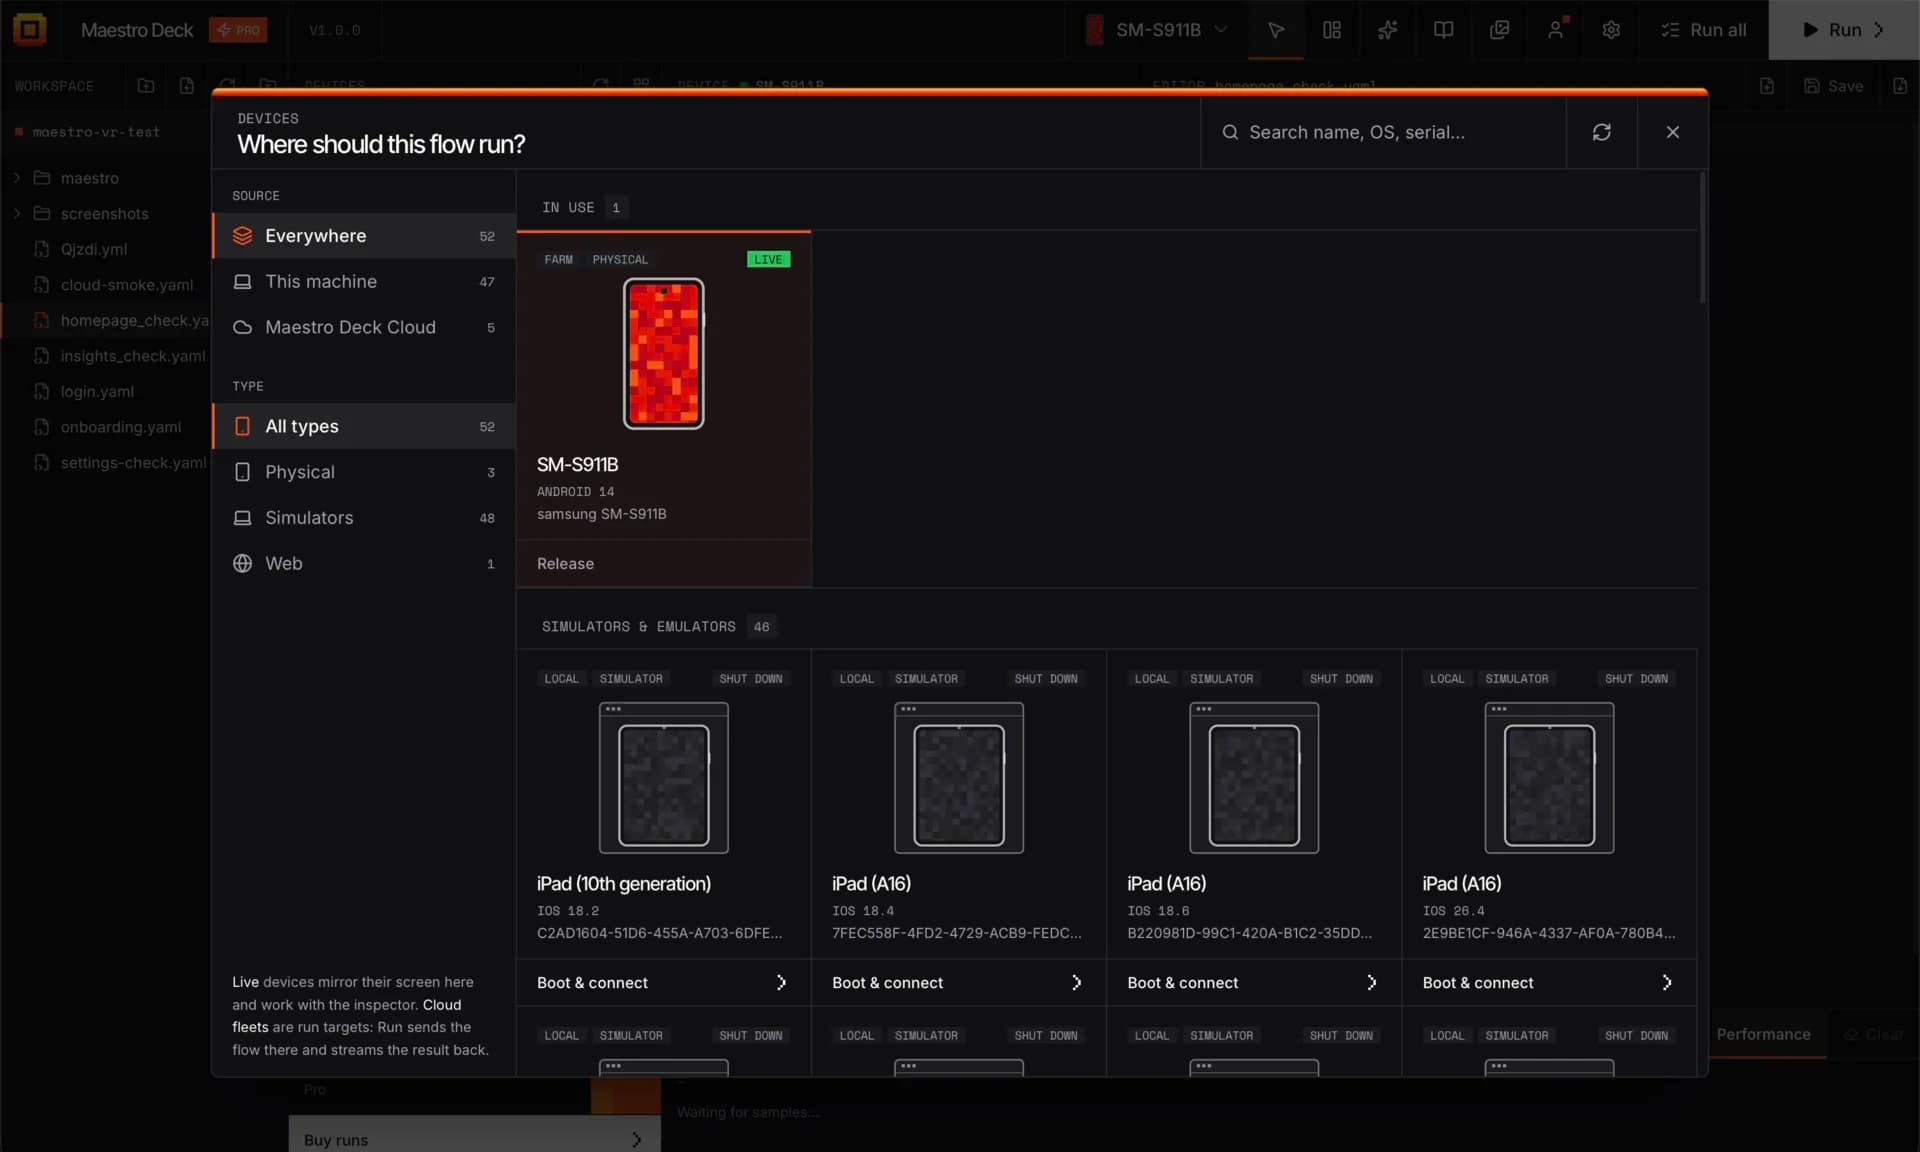Select the cursor inspector tool in top bar
This screenshot has width=1920, height=1152.
tap(1276, 30)
